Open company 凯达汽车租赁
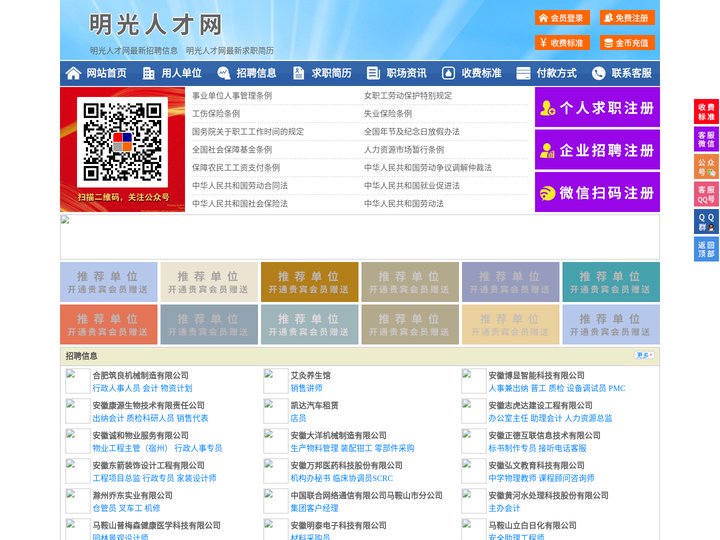The width and height of the screenshot is (720, 540). tap(315, 405)
